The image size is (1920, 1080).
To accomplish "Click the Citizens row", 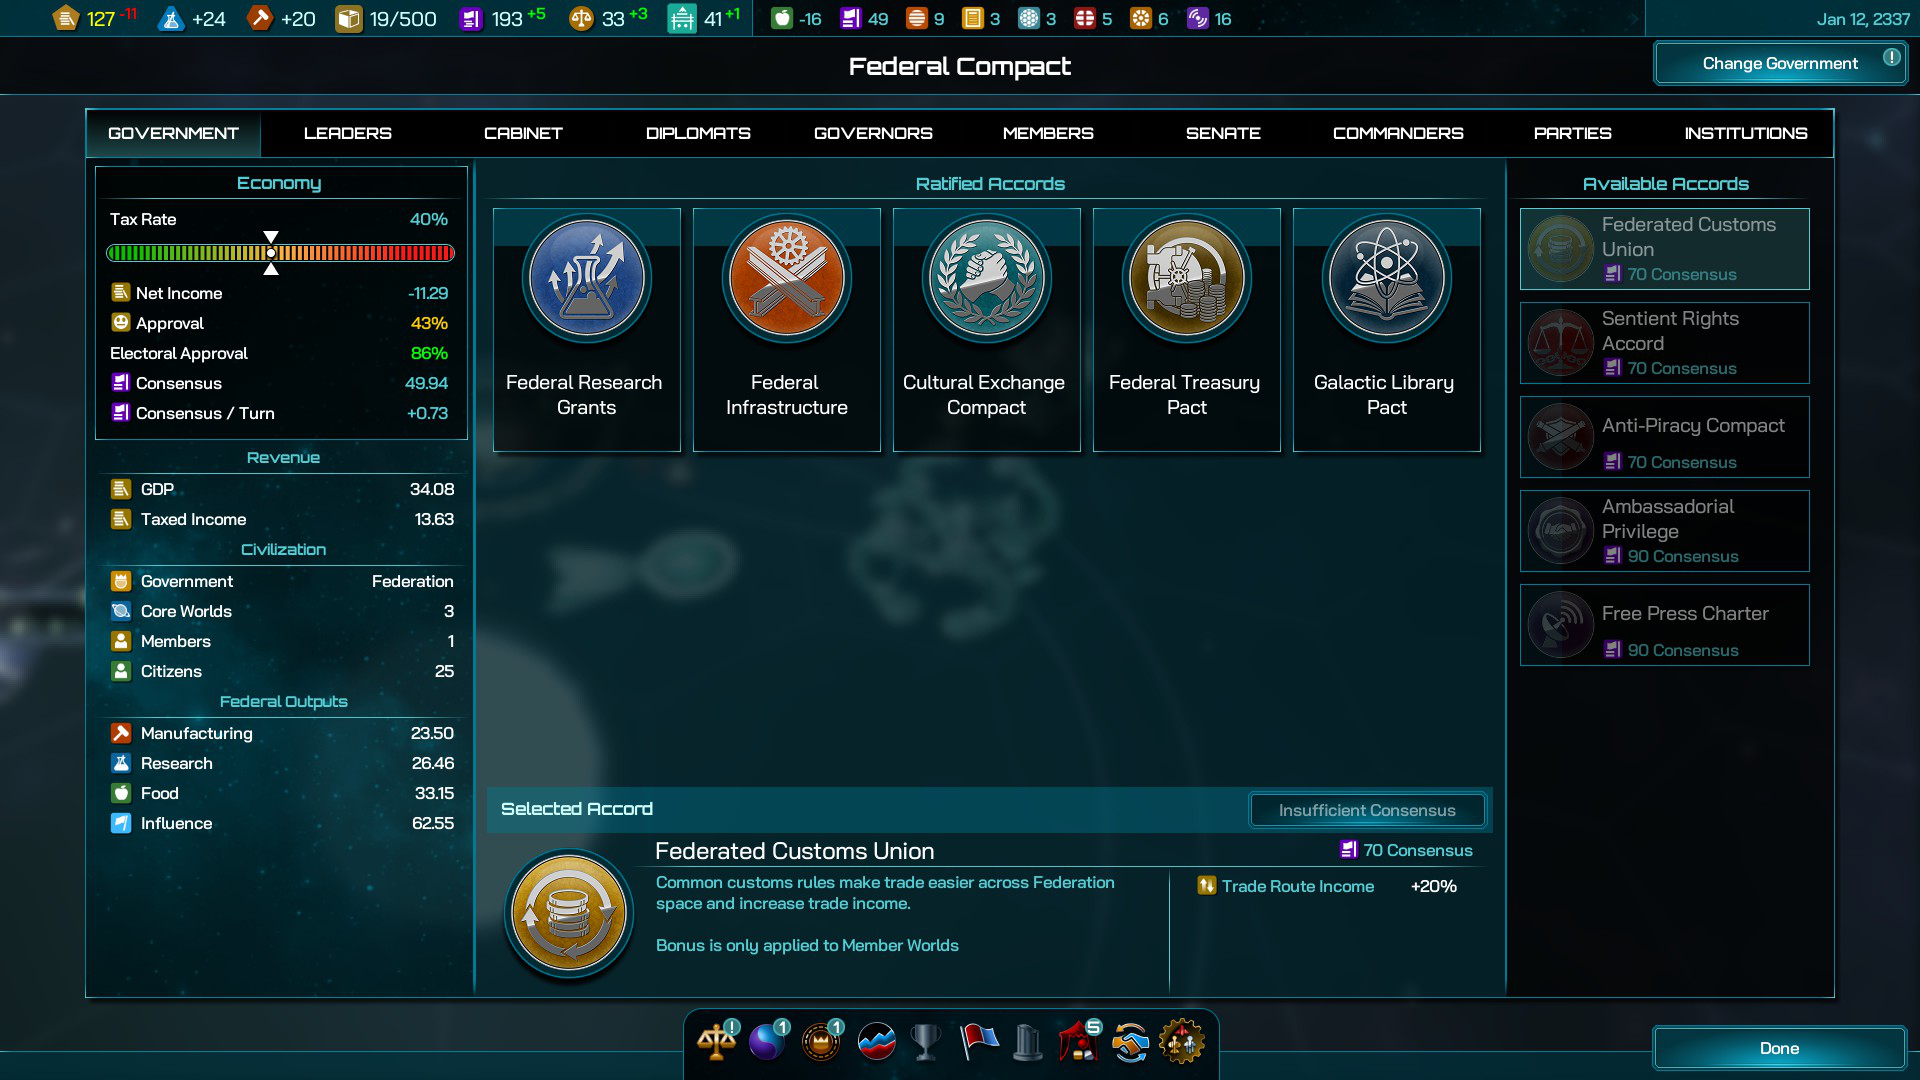I will 282,671.
